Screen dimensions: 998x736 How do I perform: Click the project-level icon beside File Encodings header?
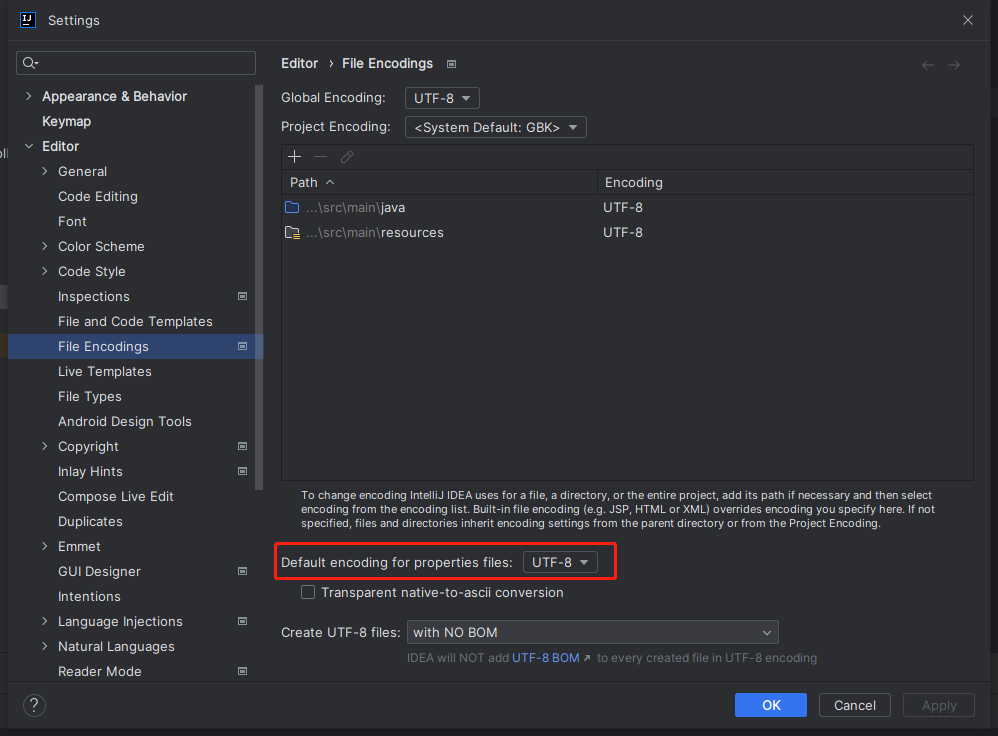[x=451, y=64]
